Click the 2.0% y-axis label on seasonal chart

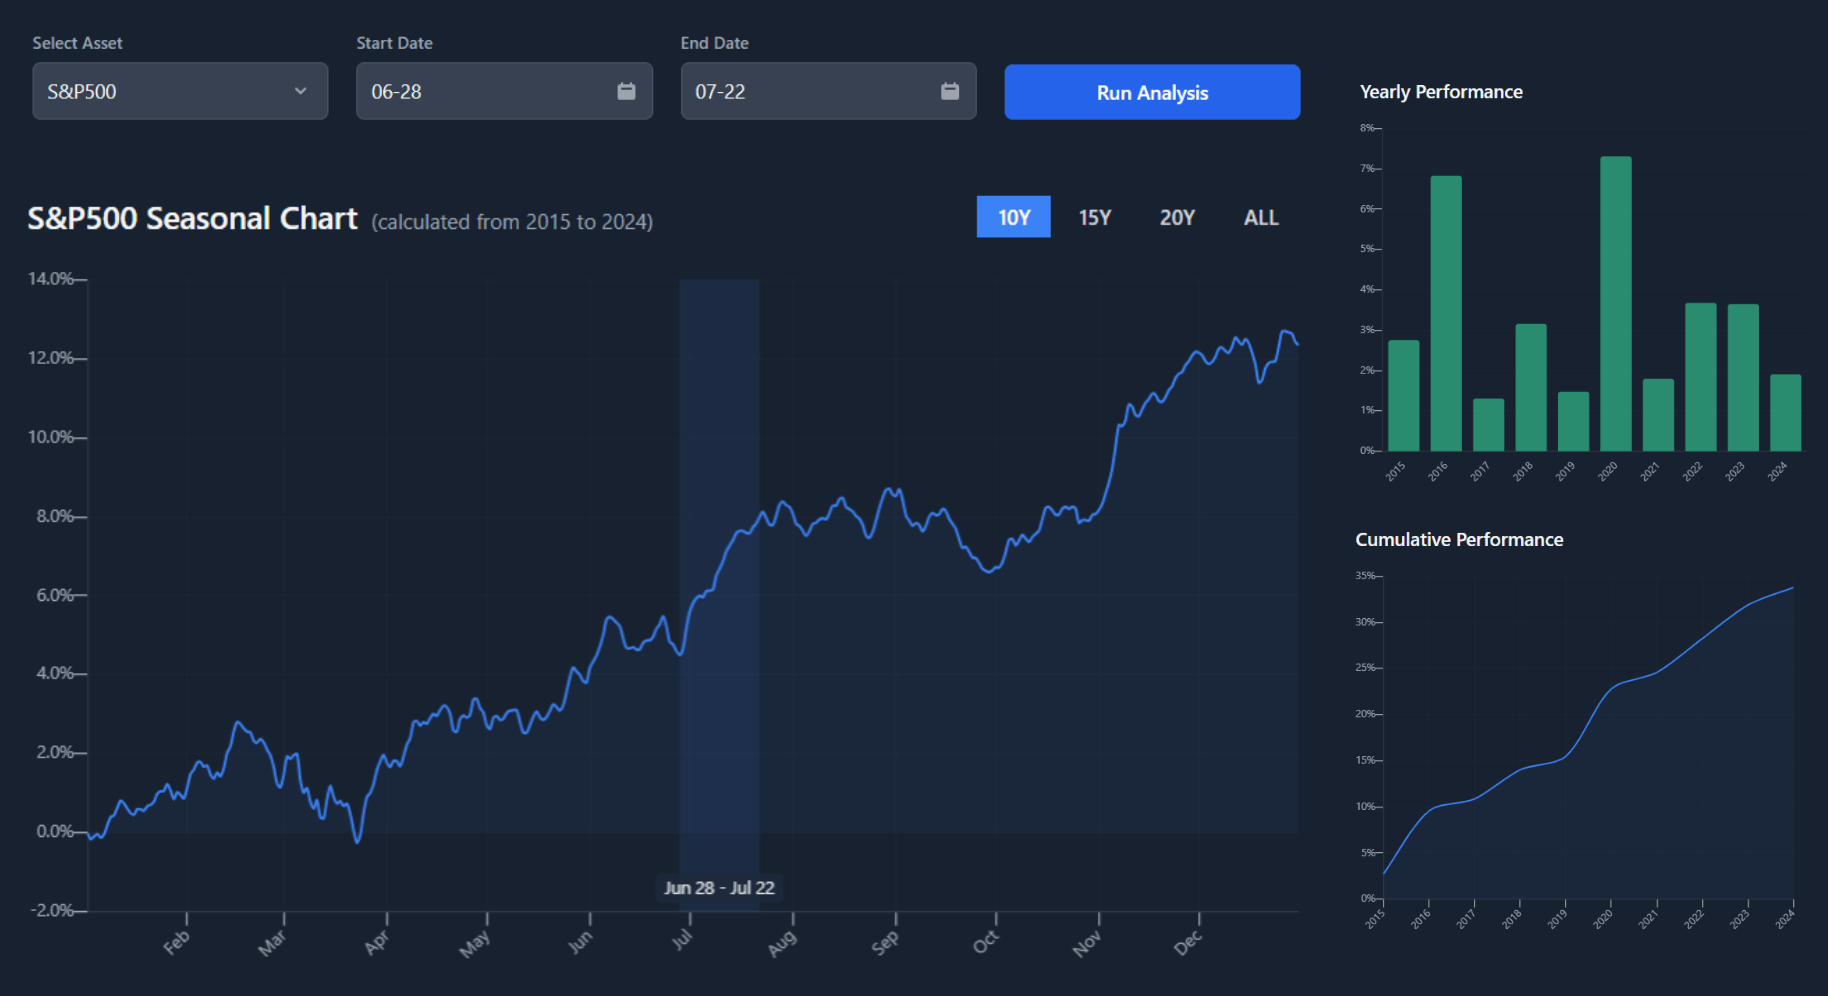(x=55, y=752)
